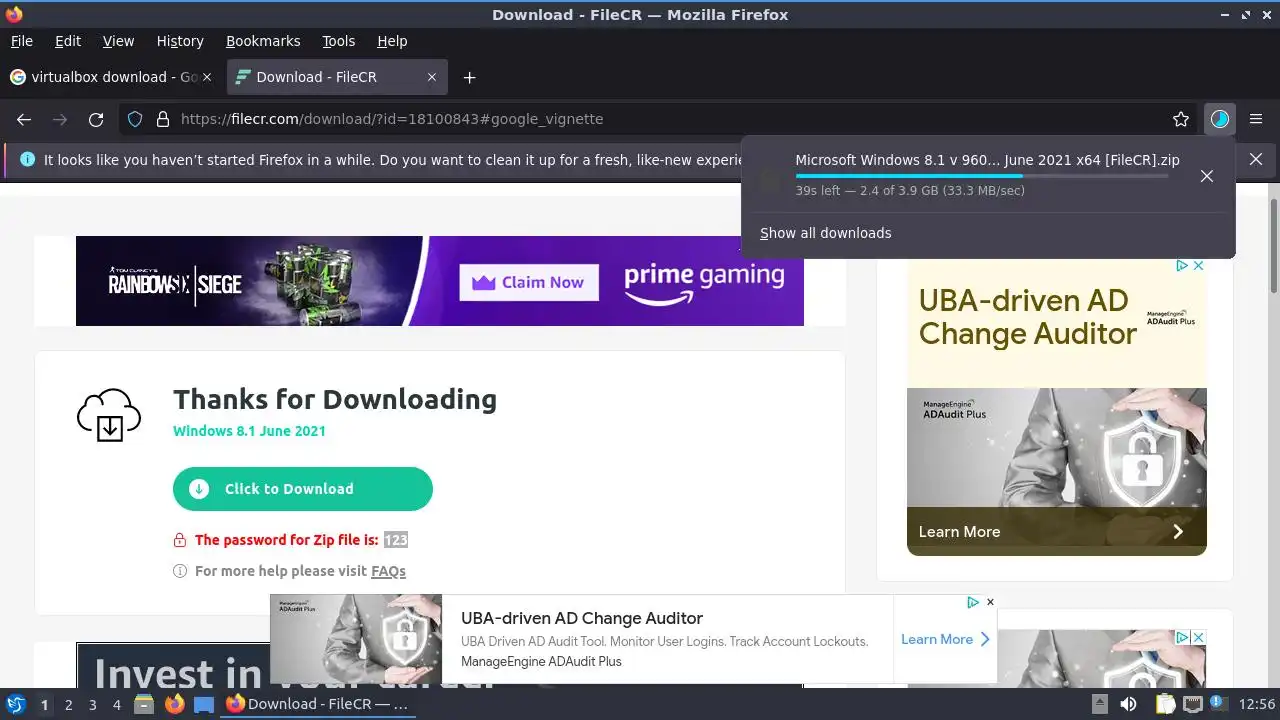The image size is (1280, 720).
Task: Click the green Click to Download button
Action: coord(303,489)
